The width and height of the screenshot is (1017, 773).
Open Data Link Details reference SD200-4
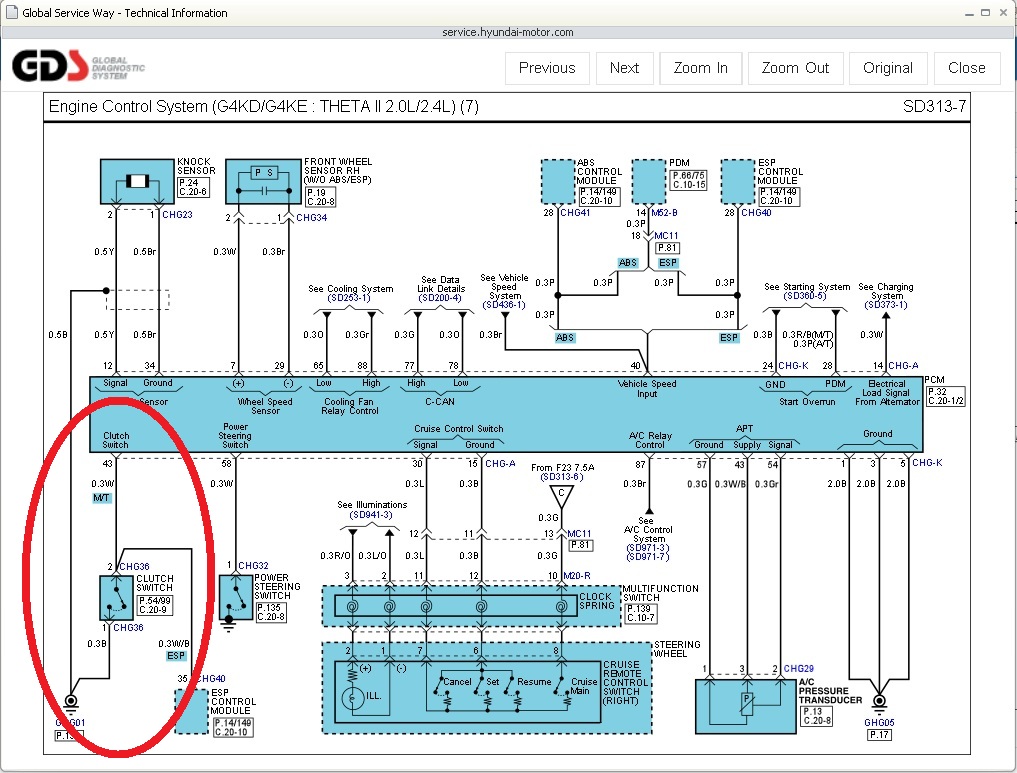pos(440,298)
